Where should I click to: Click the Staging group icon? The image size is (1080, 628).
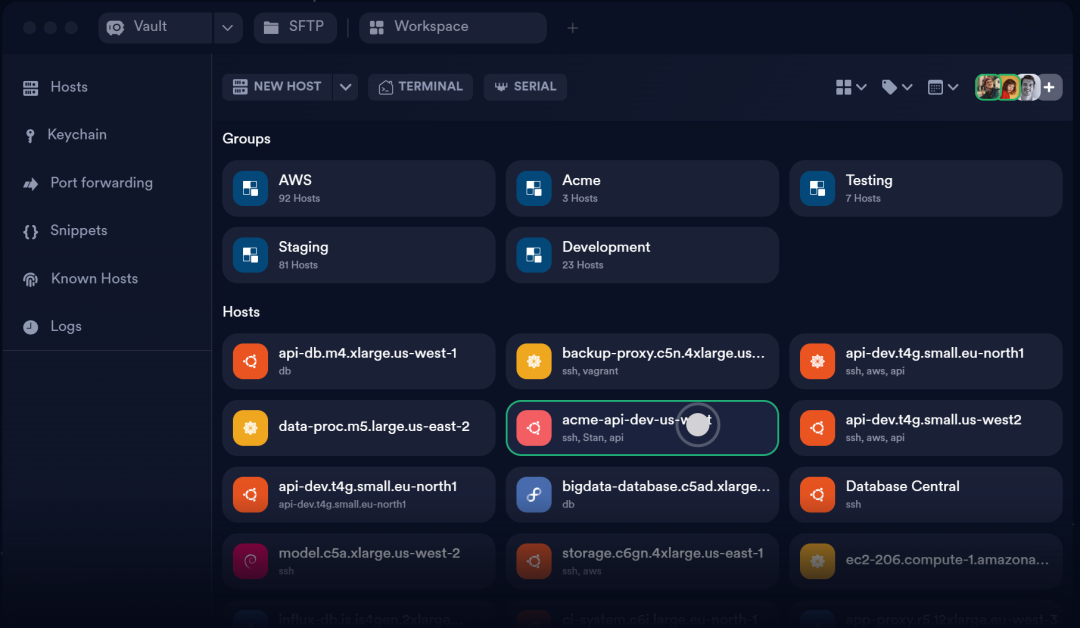coord(251,255)
